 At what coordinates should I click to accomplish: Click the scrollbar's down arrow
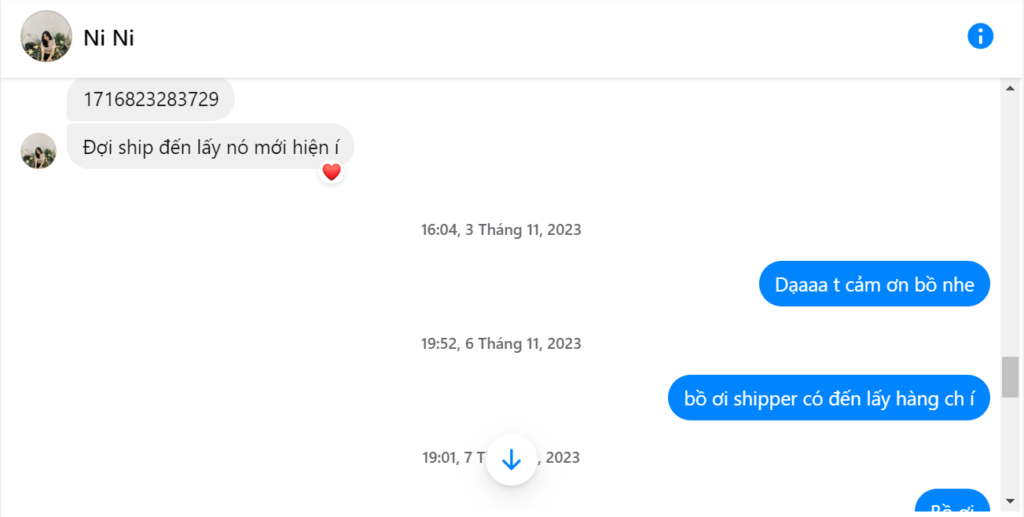[x=1010, y=501]
